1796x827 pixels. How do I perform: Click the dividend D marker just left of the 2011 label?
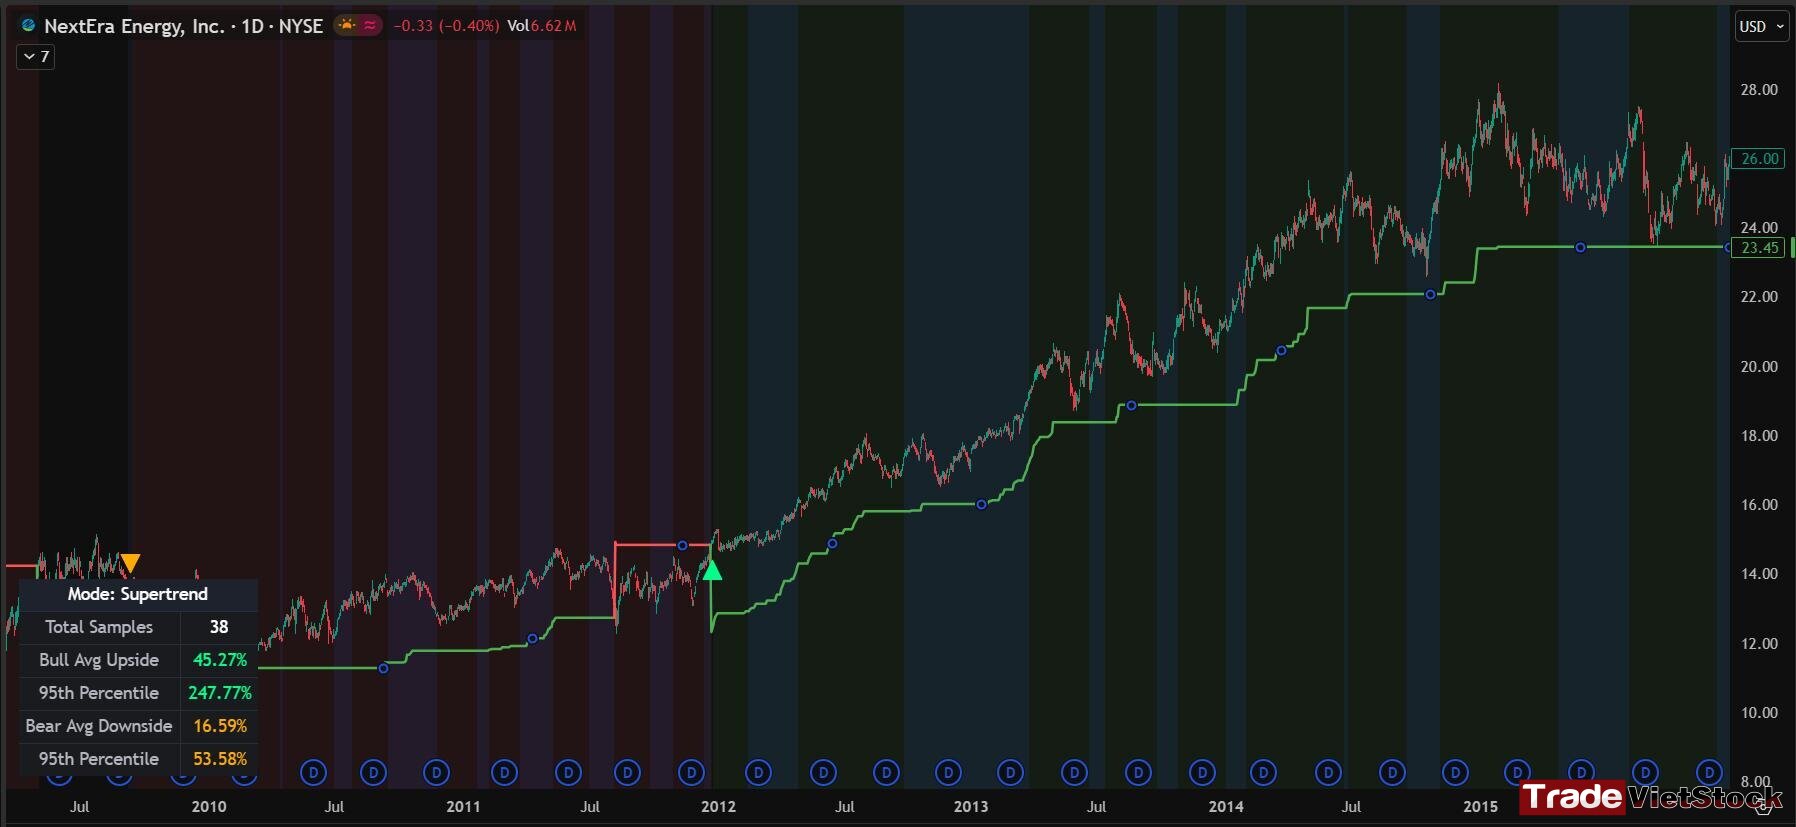coord(436,772)
